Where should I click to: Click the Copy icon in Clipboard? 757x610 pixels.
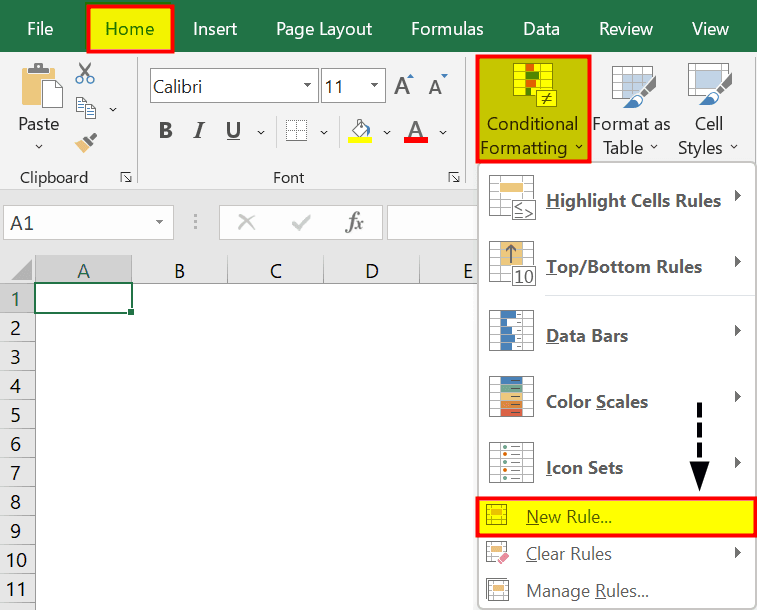tap(86, 108)
